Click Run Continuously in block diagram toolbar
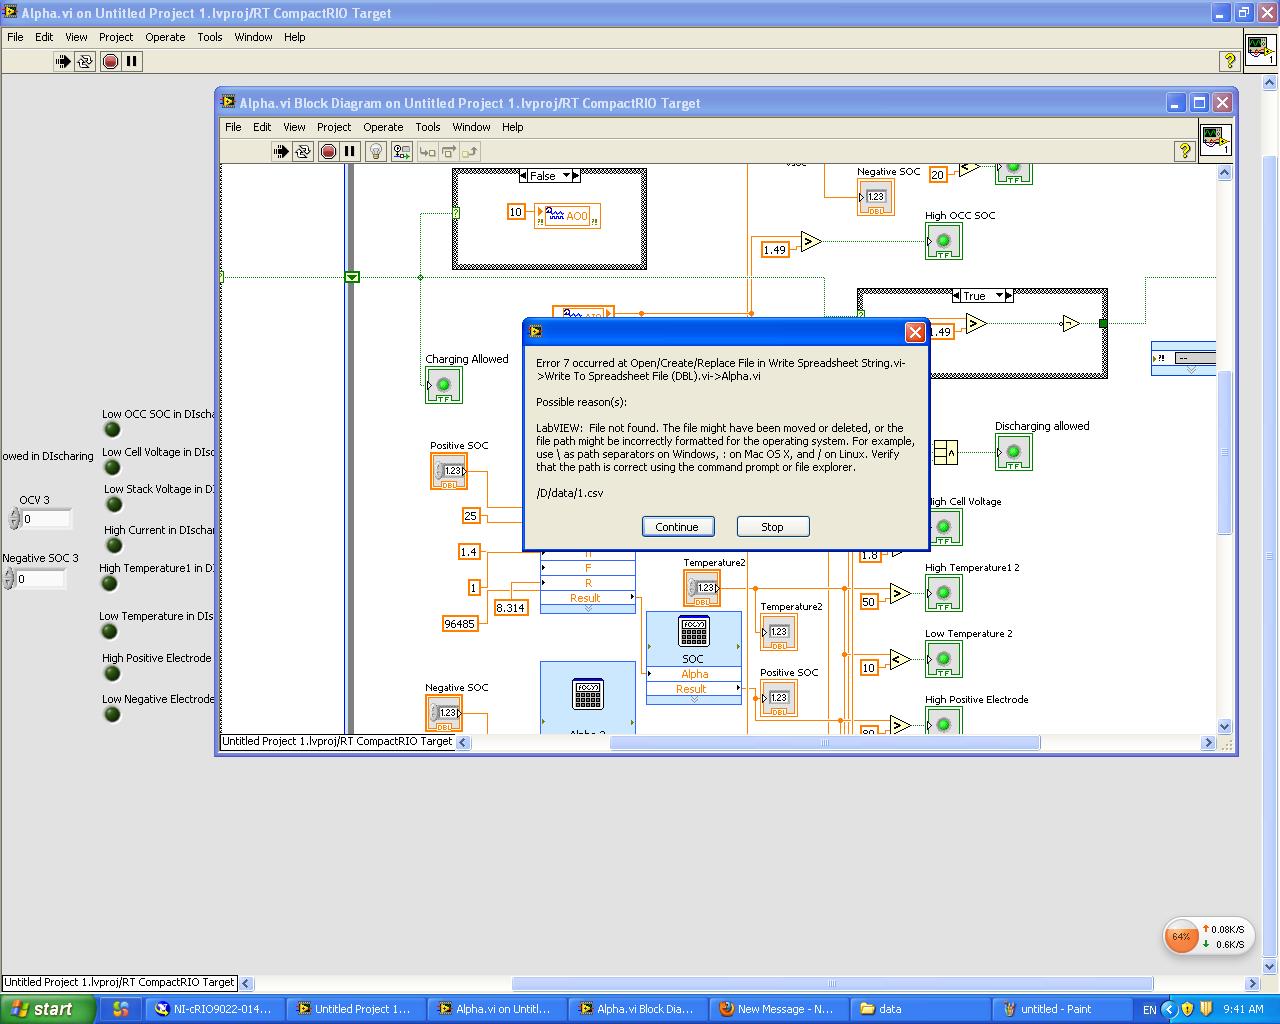The height and width of the screenshot is (1024, 1280). coord(303,151)
